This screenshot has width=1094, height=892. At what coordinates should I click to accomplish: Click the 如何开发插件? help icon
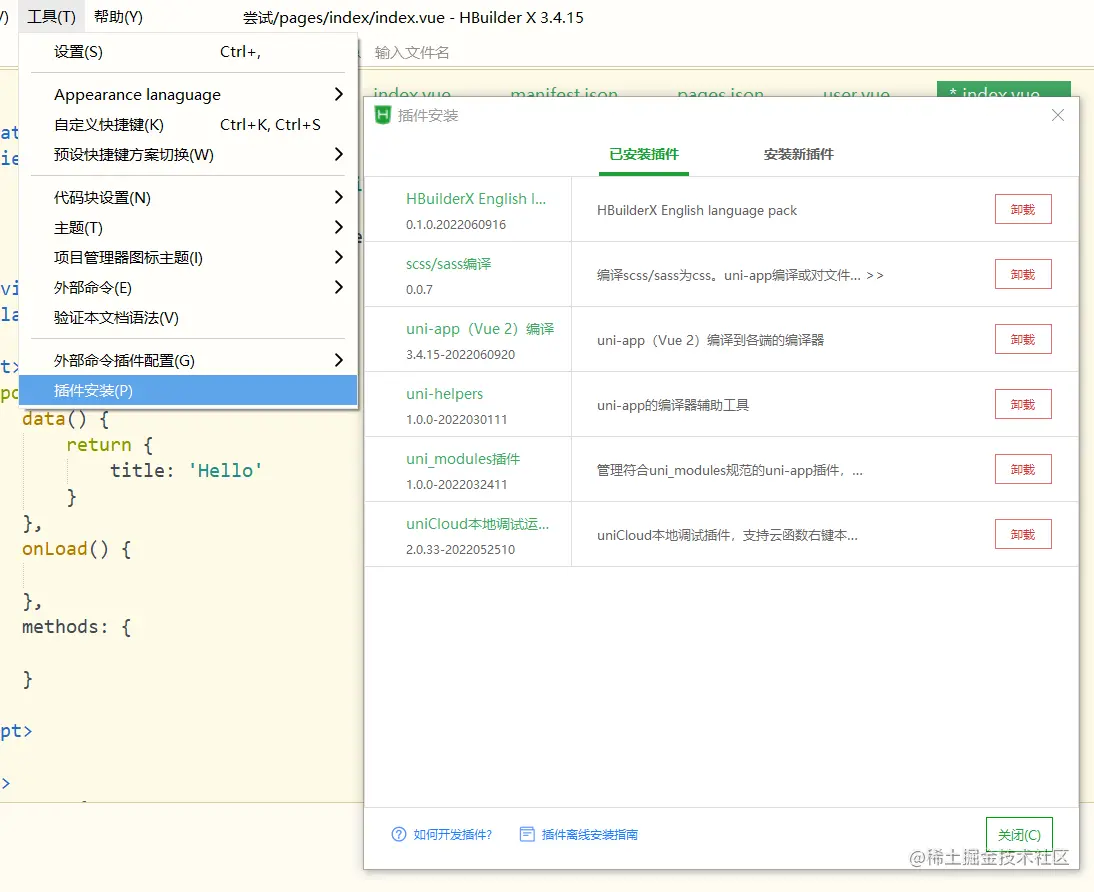click(x=398, y=834)
